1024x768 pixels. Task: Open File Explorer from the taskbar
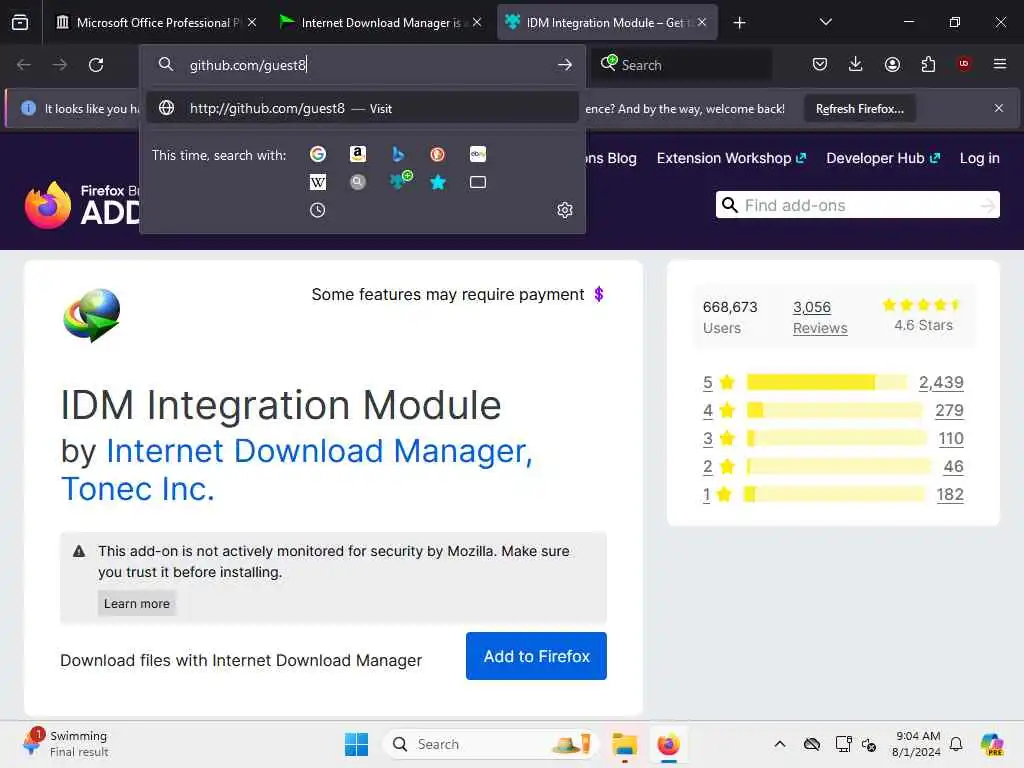point(624,744)
